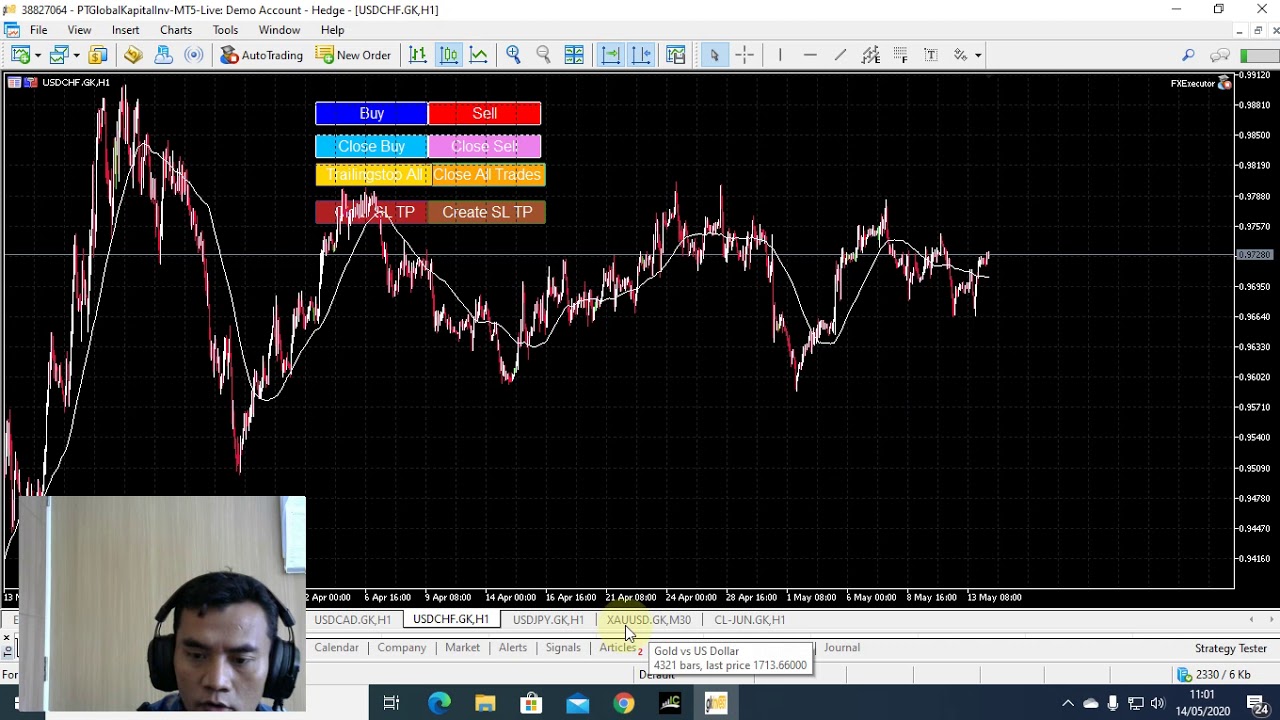Open the File menu
Viewport: 1280px width, 720px height.
(x=38, y=30)
